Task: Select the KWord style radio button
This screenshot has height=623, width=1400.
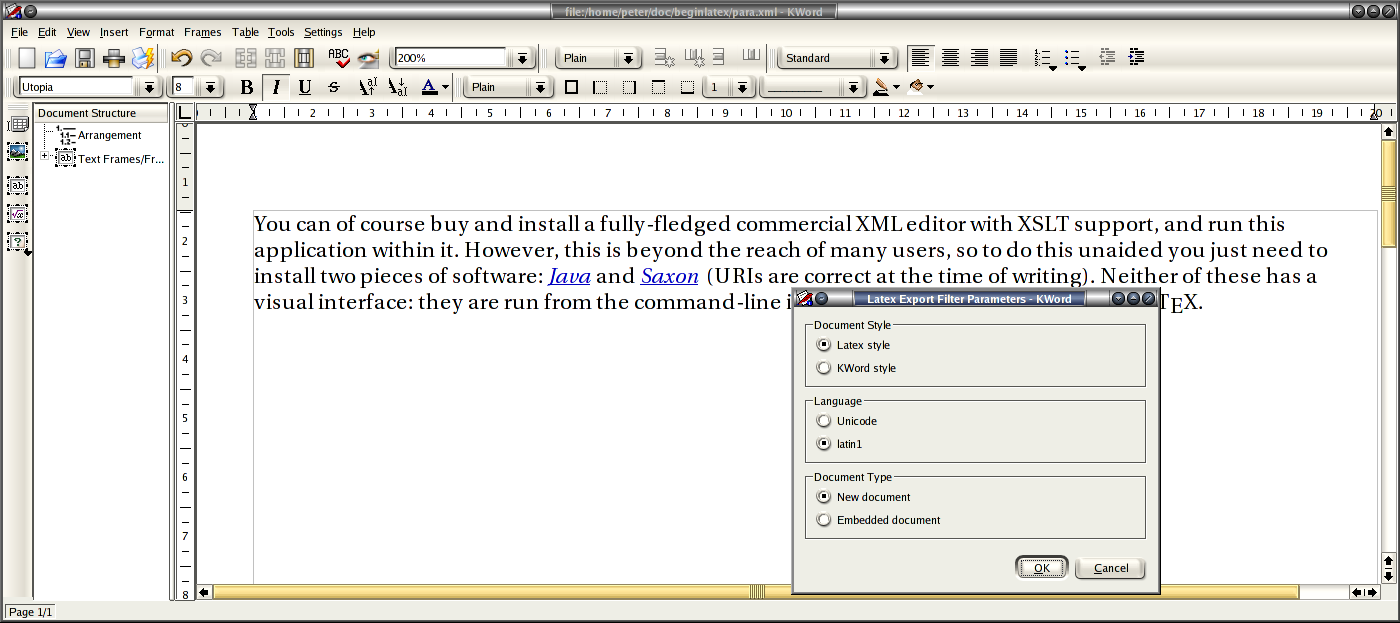Action: tap(824, 368)
